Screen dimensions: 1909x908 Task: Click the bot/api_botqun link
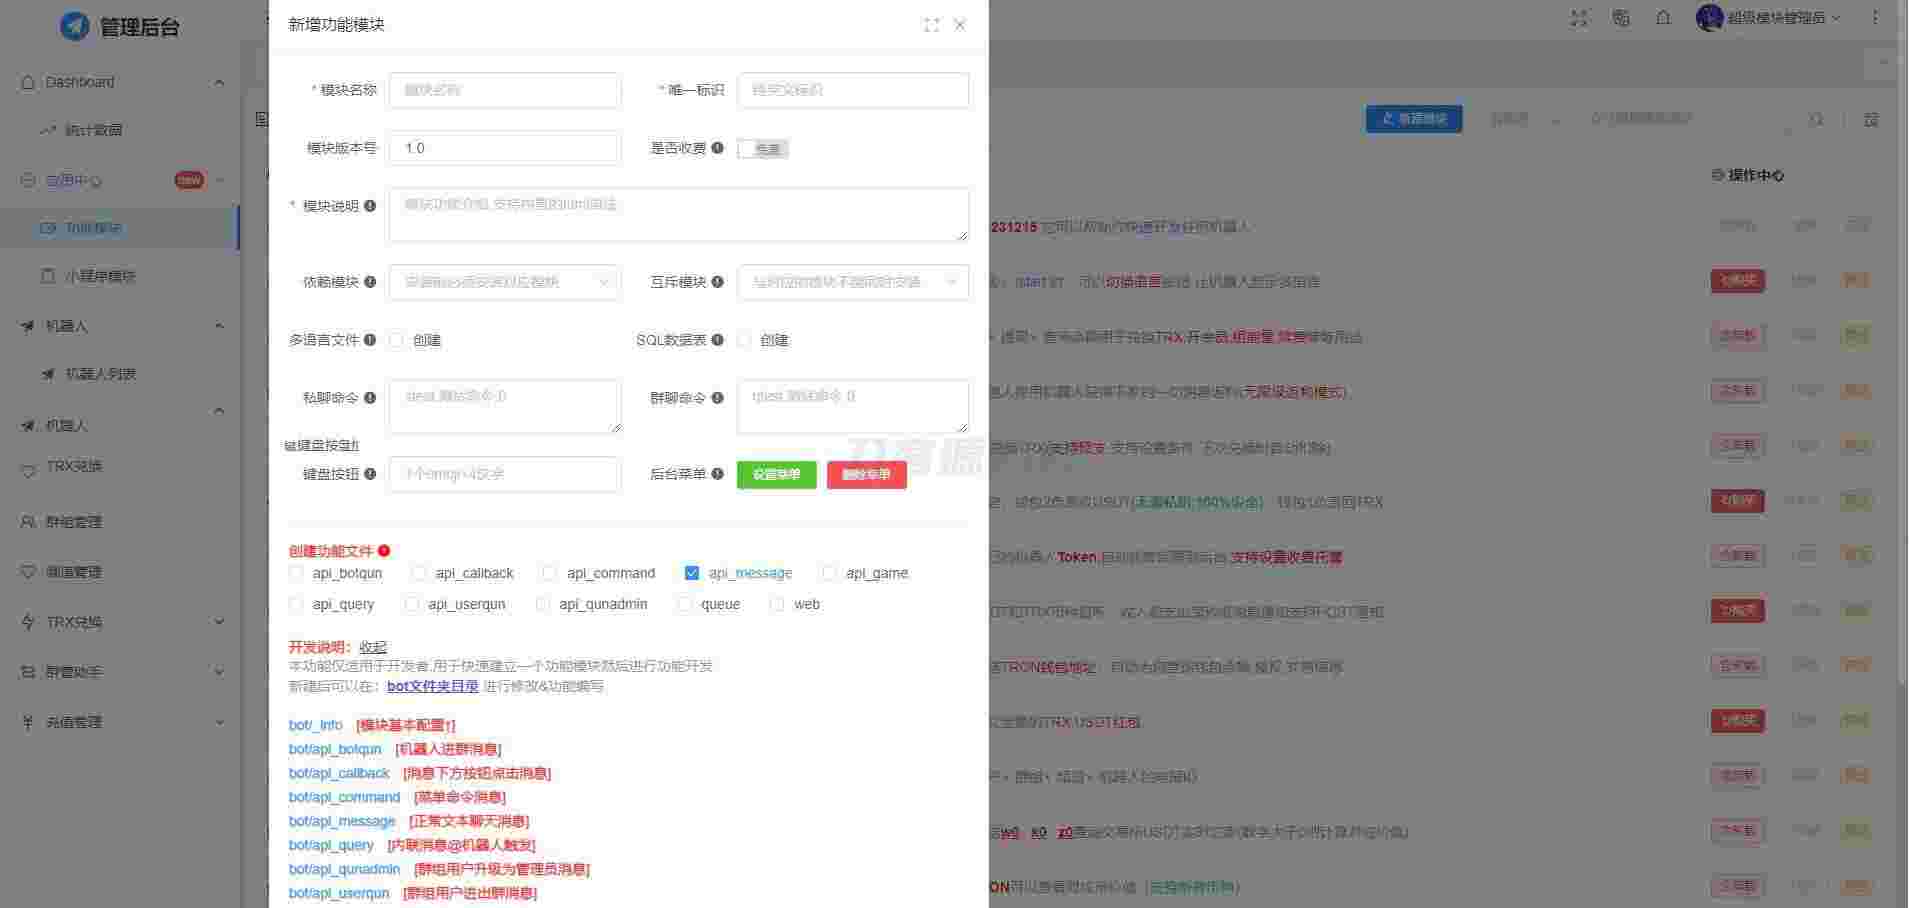click(335, 749)
